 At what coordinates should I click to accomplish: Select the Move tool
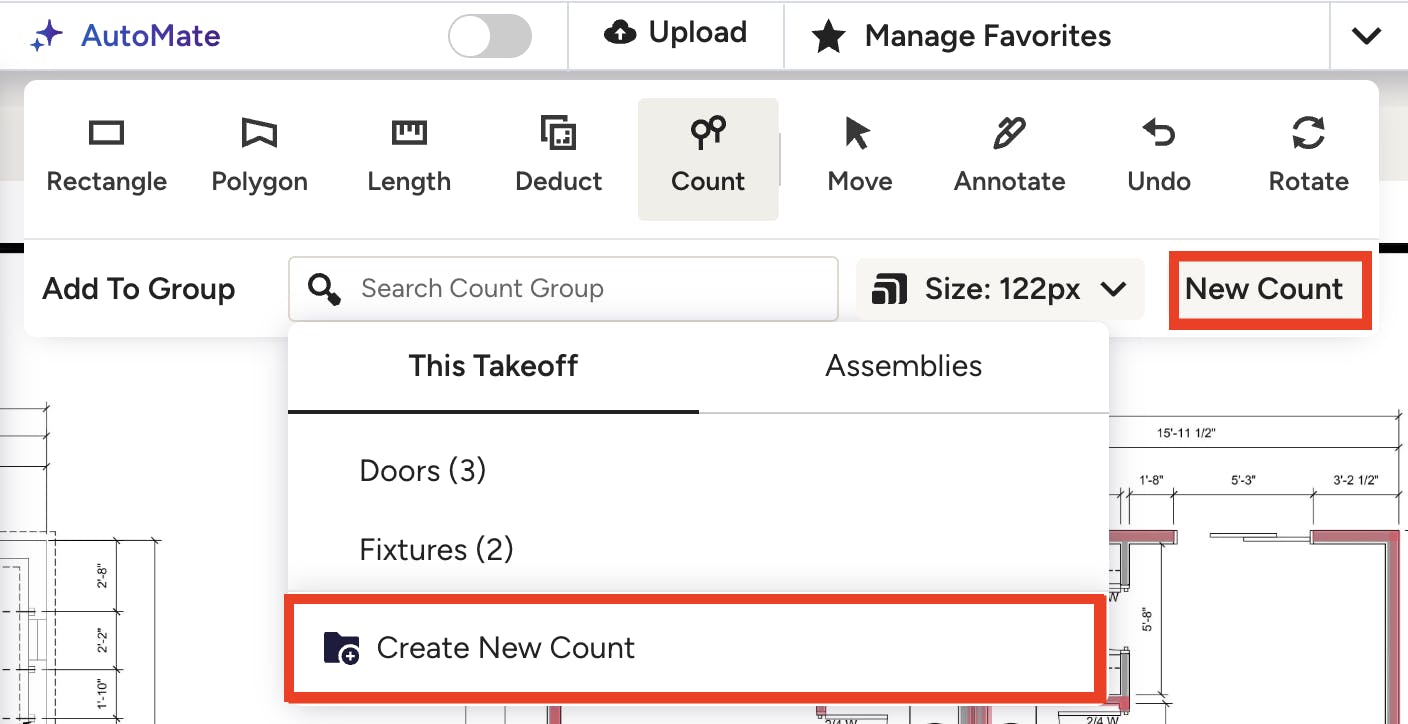(x=860, y=158)
